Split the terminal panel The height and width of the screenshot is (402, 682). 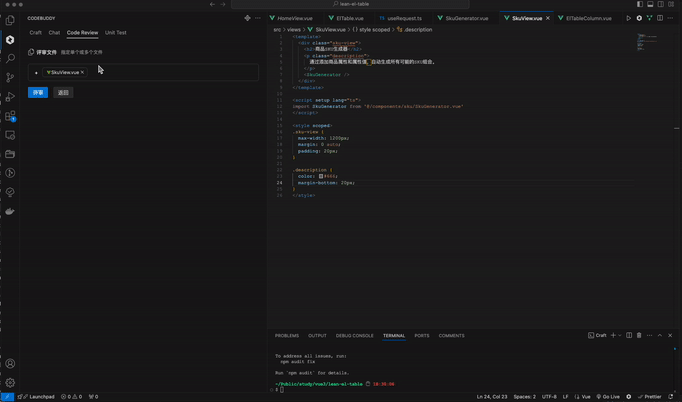tap(629, 335)
